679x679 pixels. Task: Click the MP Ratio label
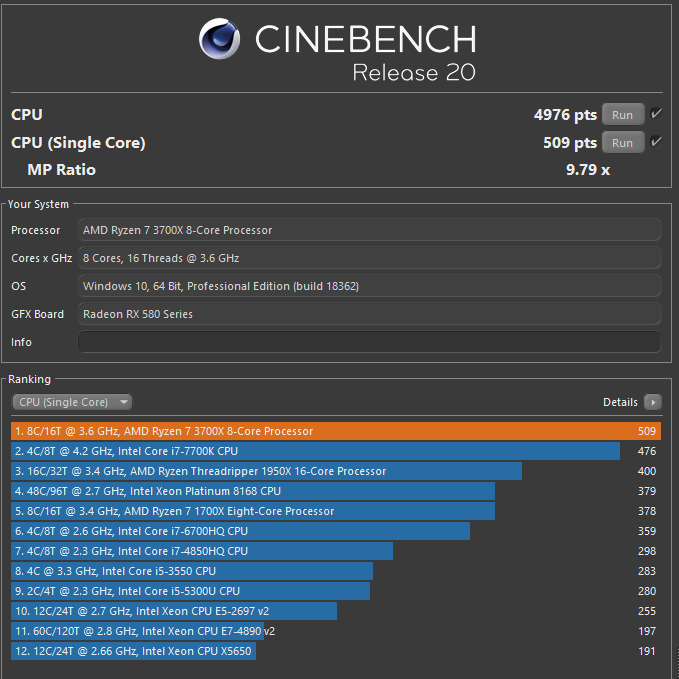pyautogui.click(x=61, y=169)
